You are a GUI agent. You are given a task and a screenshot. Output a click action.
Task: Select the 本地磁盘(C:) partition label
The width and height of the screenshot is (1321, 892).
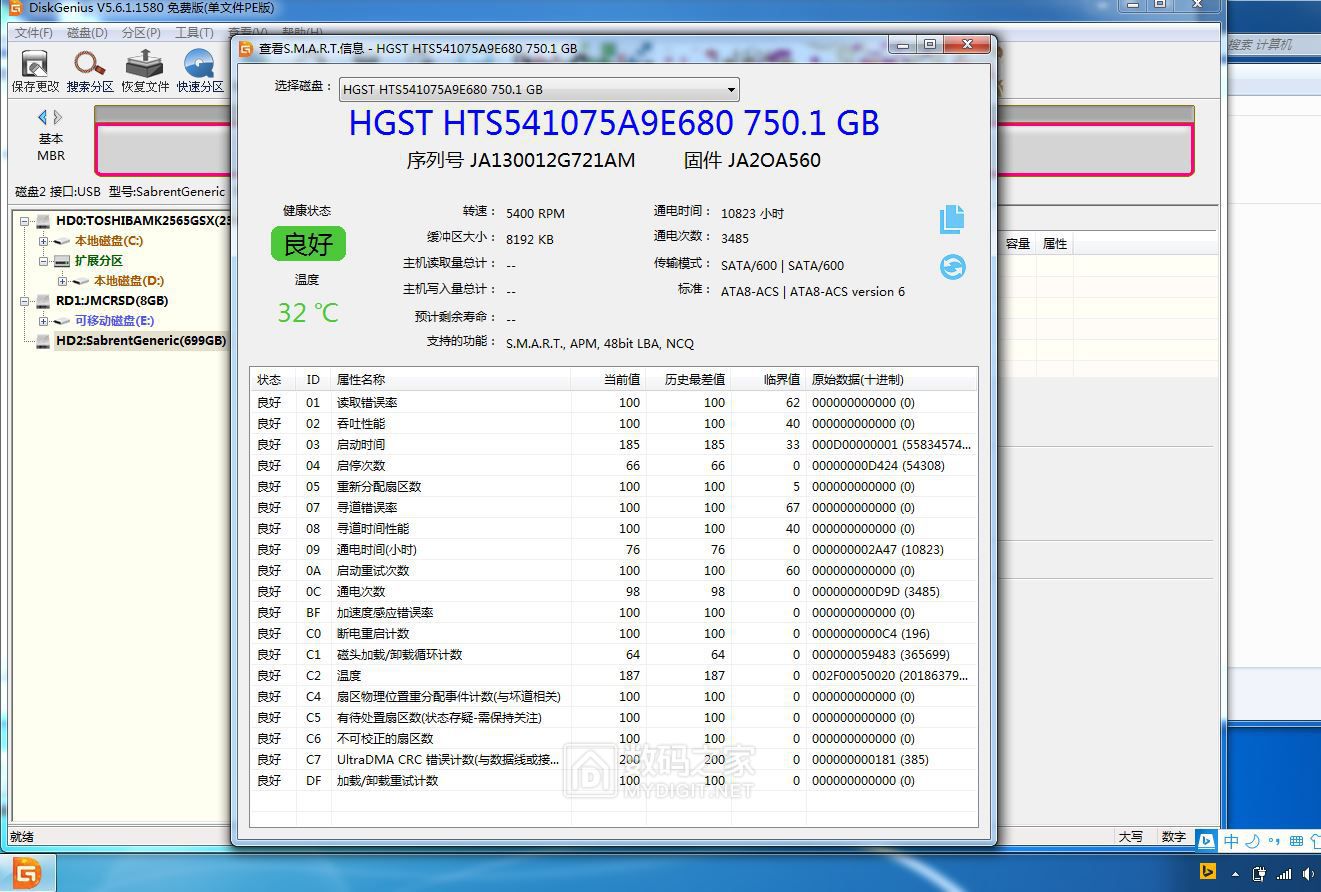point(109,241)
